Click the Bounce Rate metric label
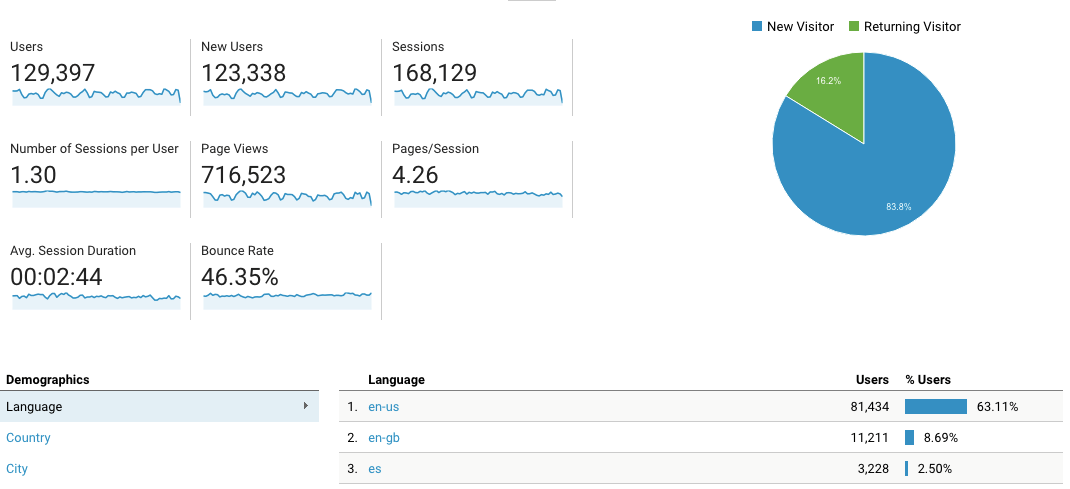Image resolution: width=1070 pixels, height=489 pixels. (237, 250)
